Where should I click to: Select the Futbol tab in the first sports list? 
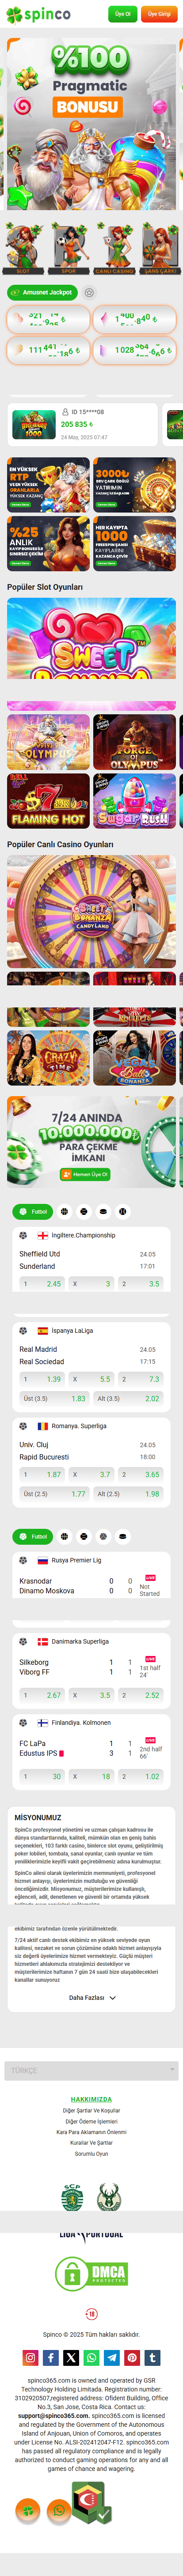pyautogui.click(x=33, y=1211)
